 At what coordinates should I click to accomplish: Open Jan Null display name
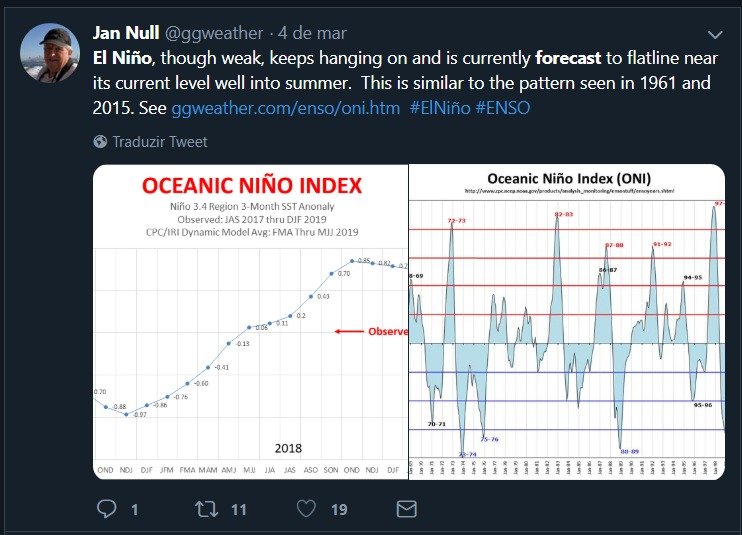pyautogui.click(x=126, y=33)
